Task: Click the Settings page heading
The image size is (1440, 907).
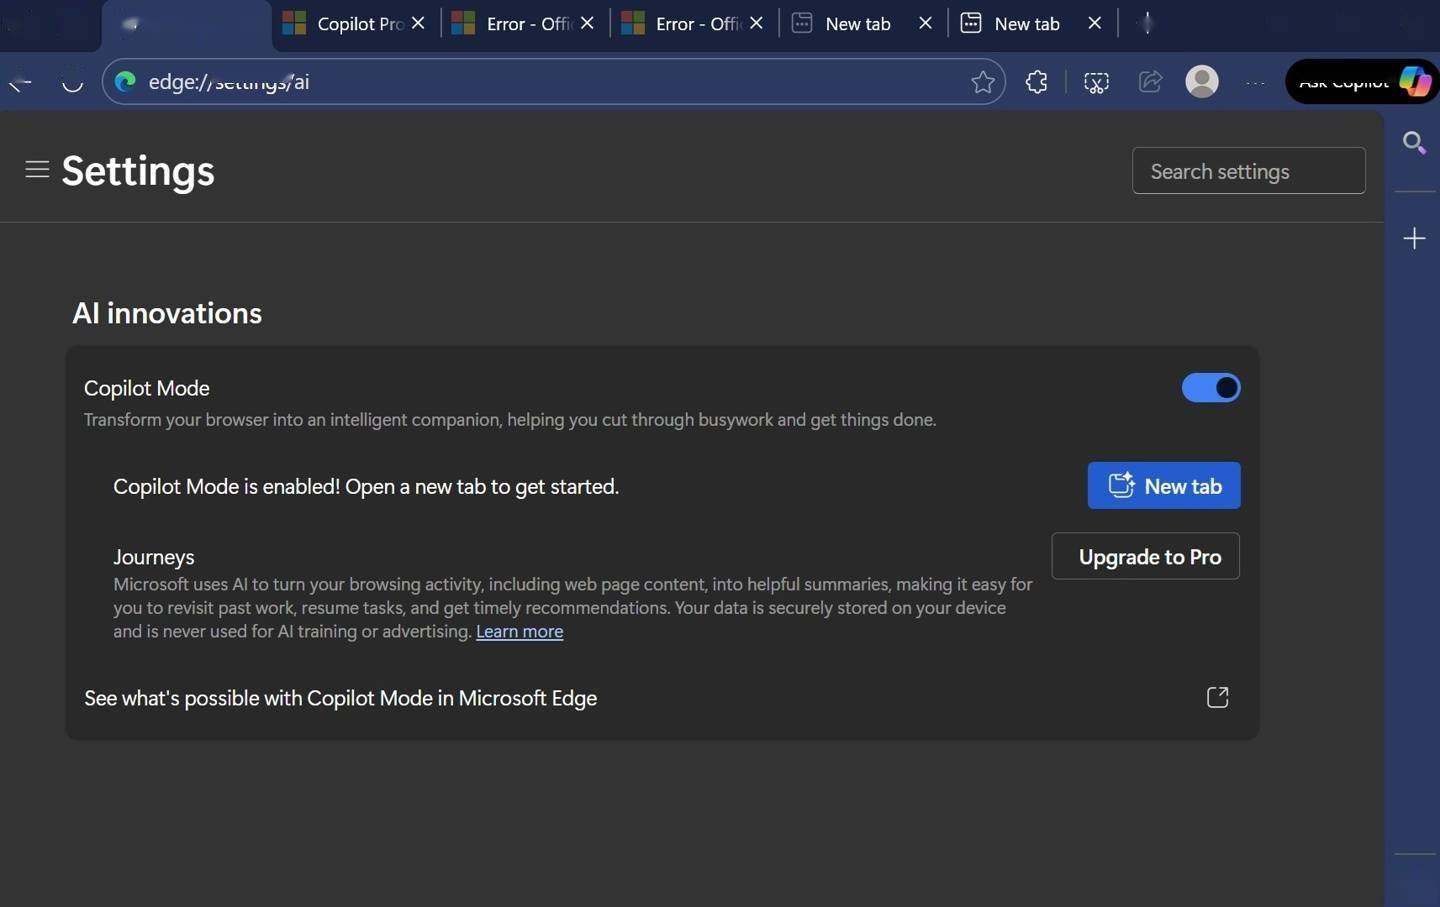Action: coord(138,171)
